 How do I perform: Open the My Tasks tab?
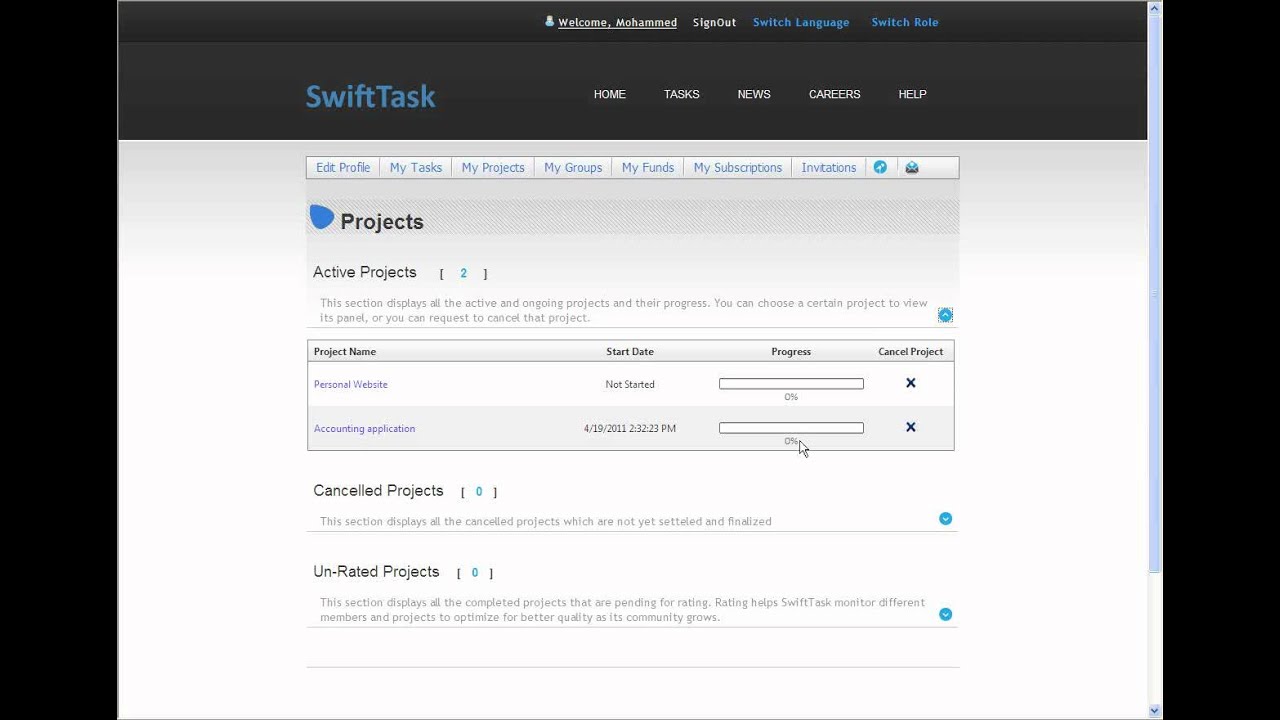point(415,168)
